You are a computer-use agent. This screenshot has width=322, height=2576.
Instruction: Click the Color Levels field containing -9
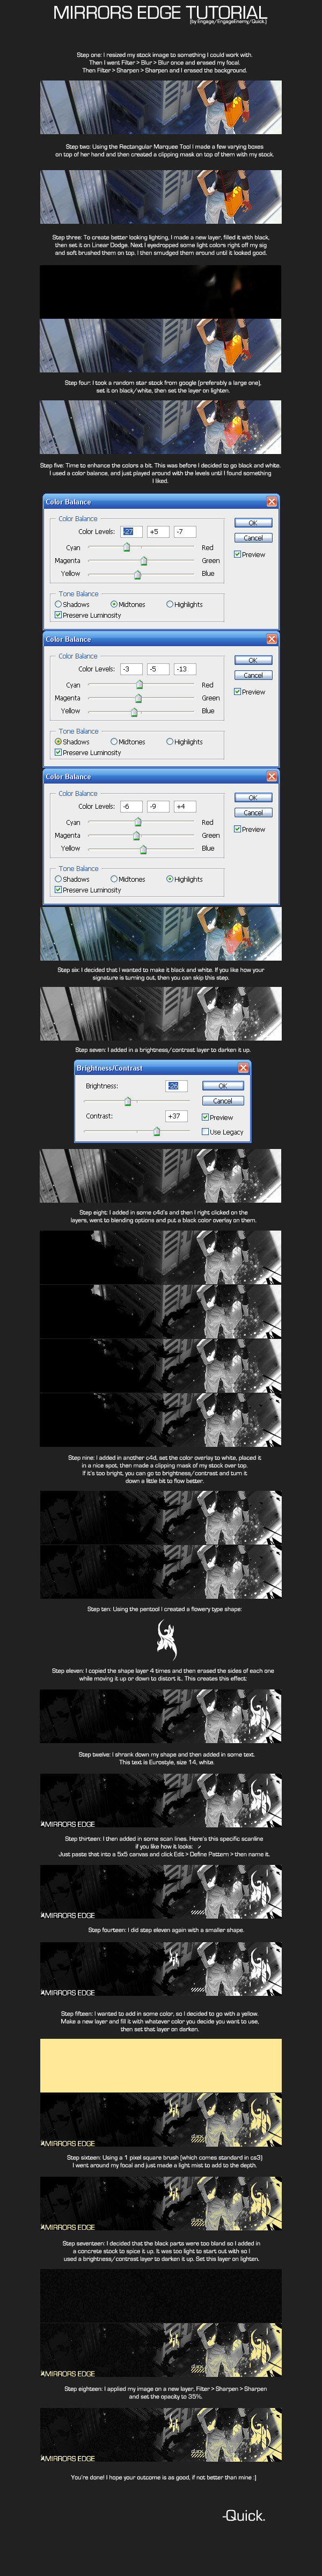[x=158, y=806]
